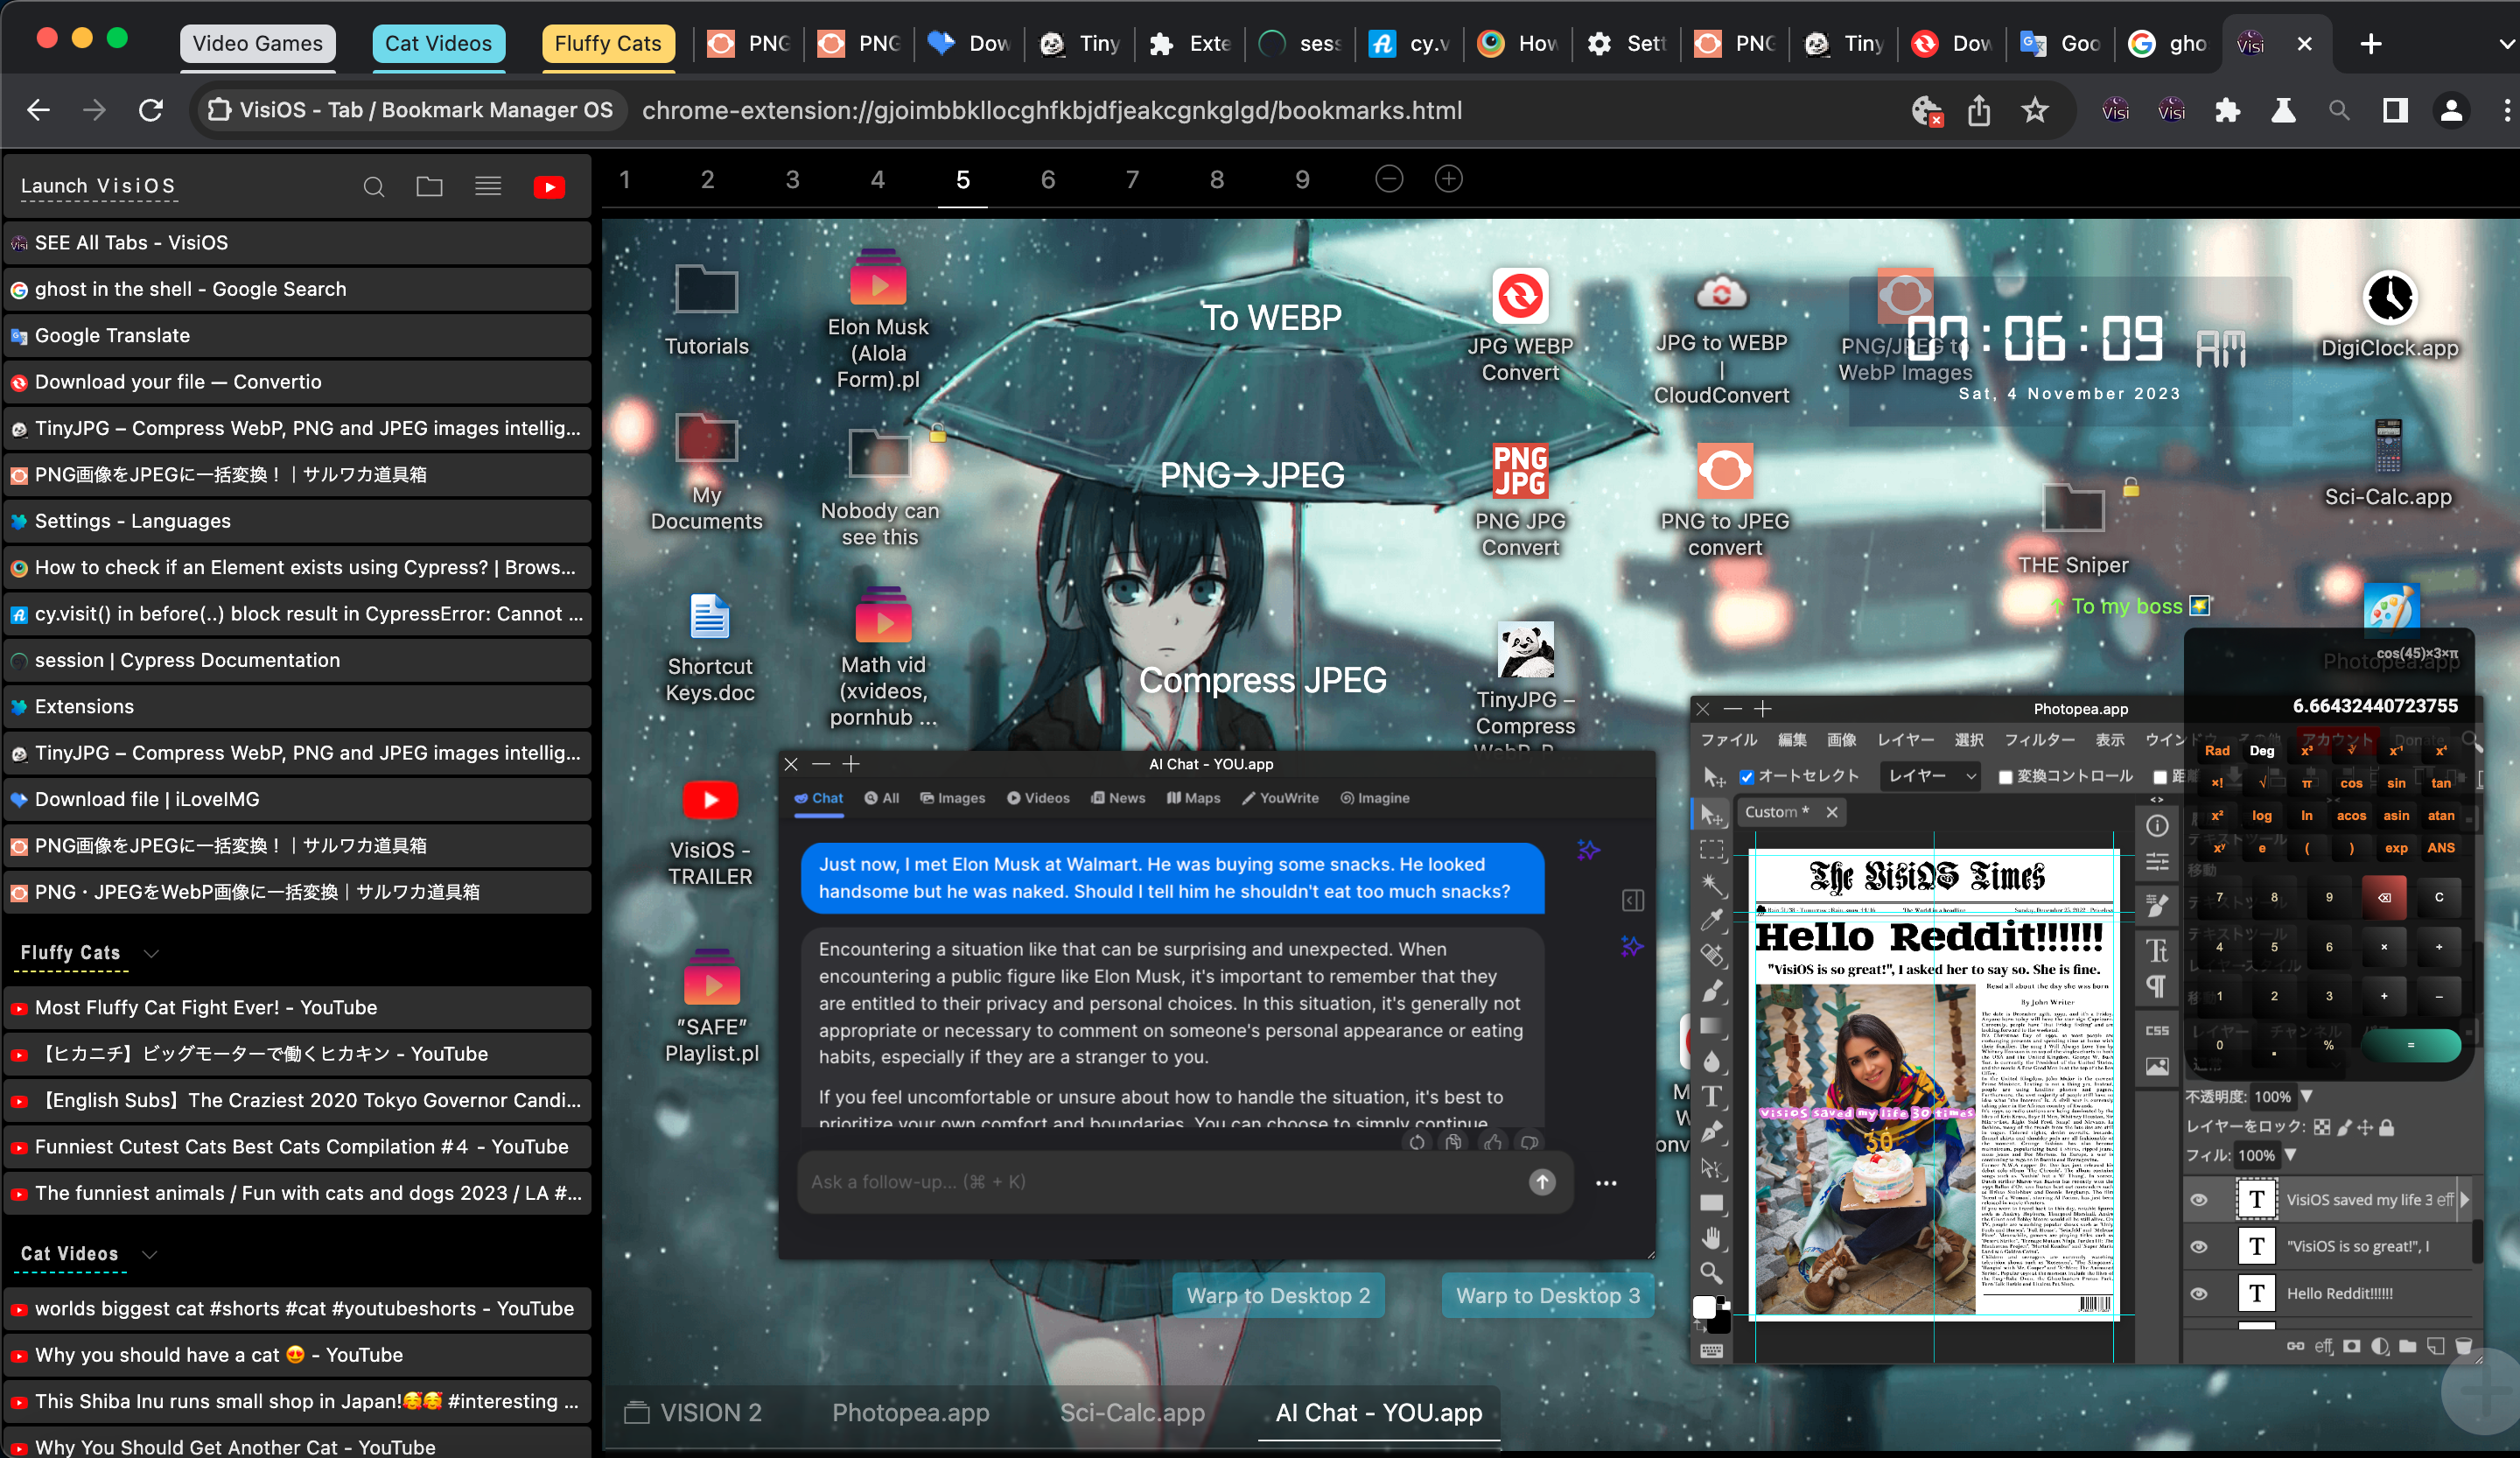Click Launch VisiOS link in sidebar
The height and width of the screenshot is (1458, 2520).
(98, 186)
